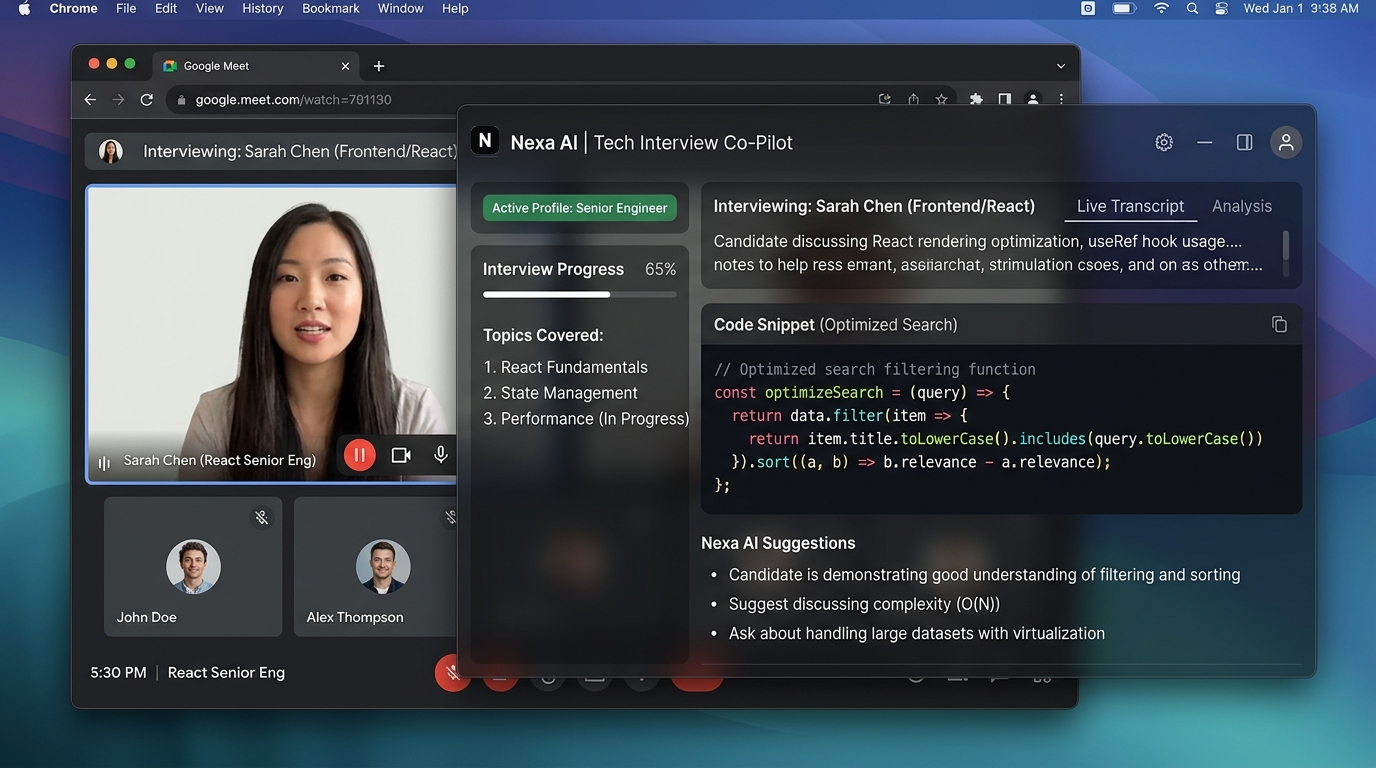Image resolution: width=1376 pixels, height=768 pixels.
Task: Click the Active Profile: Senior Engineer badge
Action: point(580,208)
